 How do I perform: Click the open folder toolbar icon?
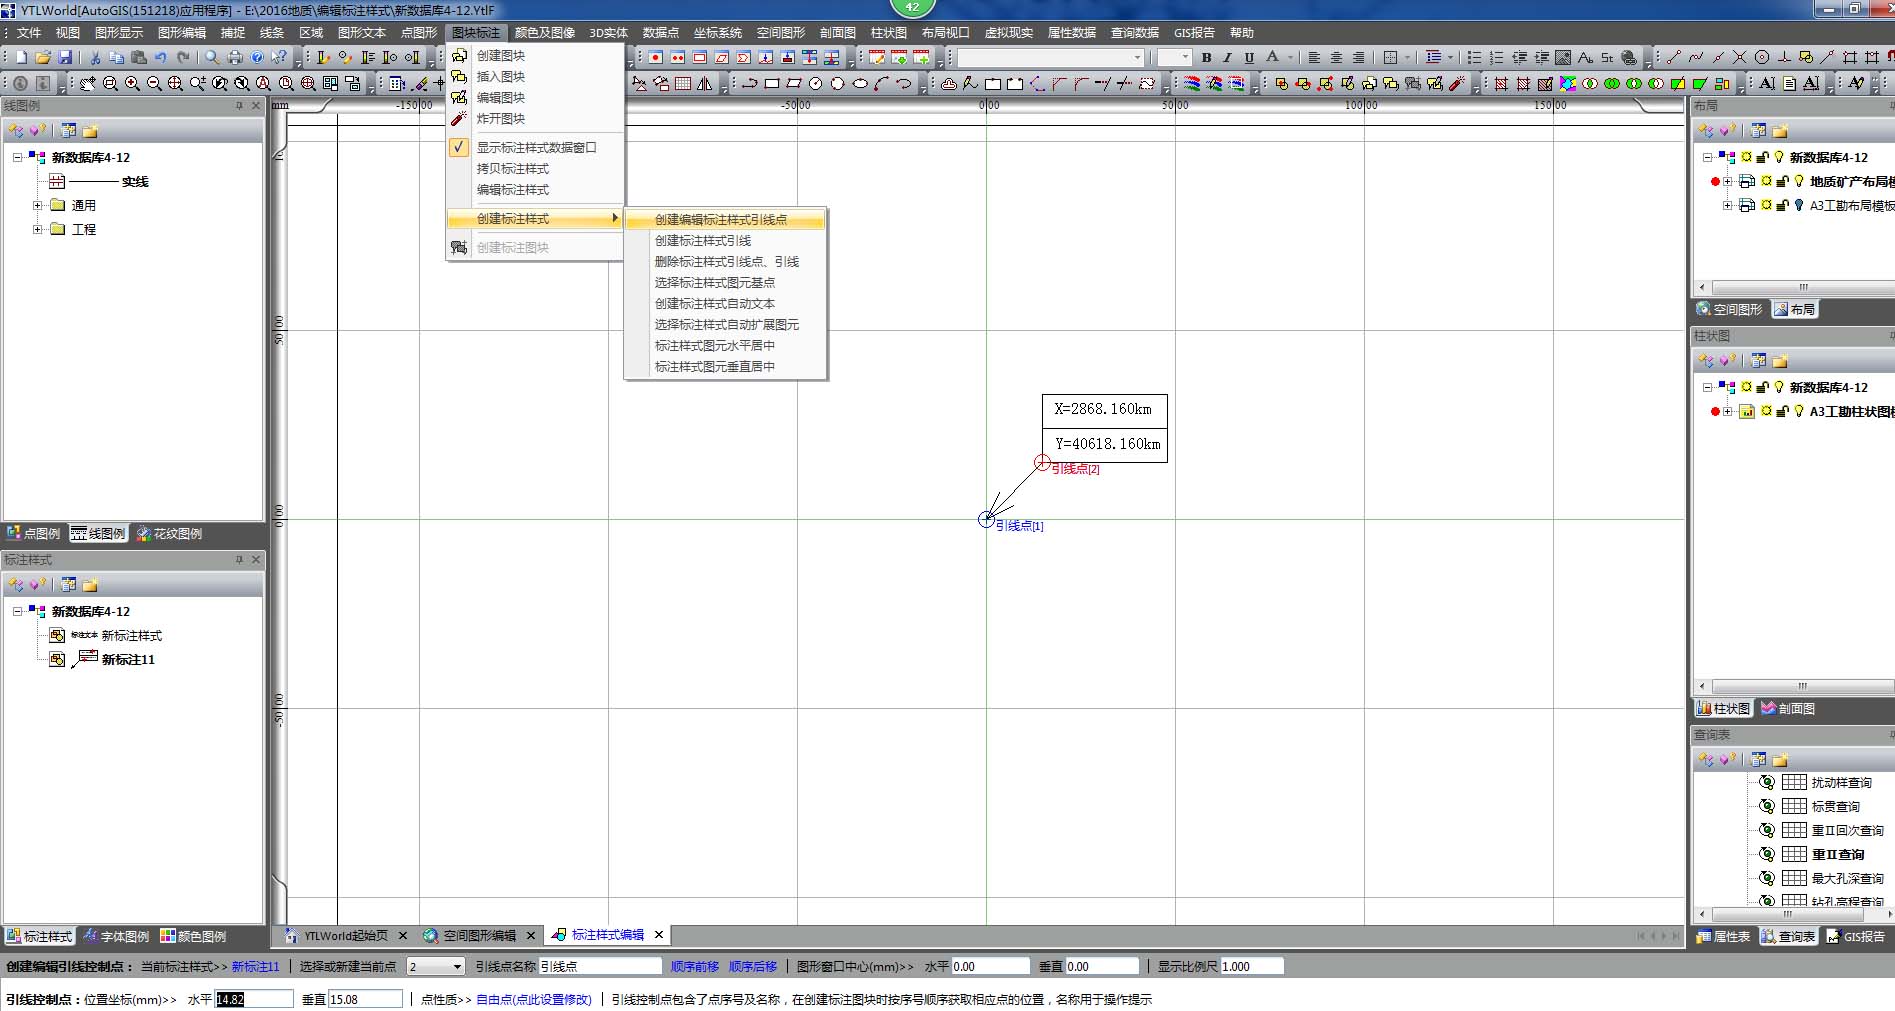(x=43, y=58)
